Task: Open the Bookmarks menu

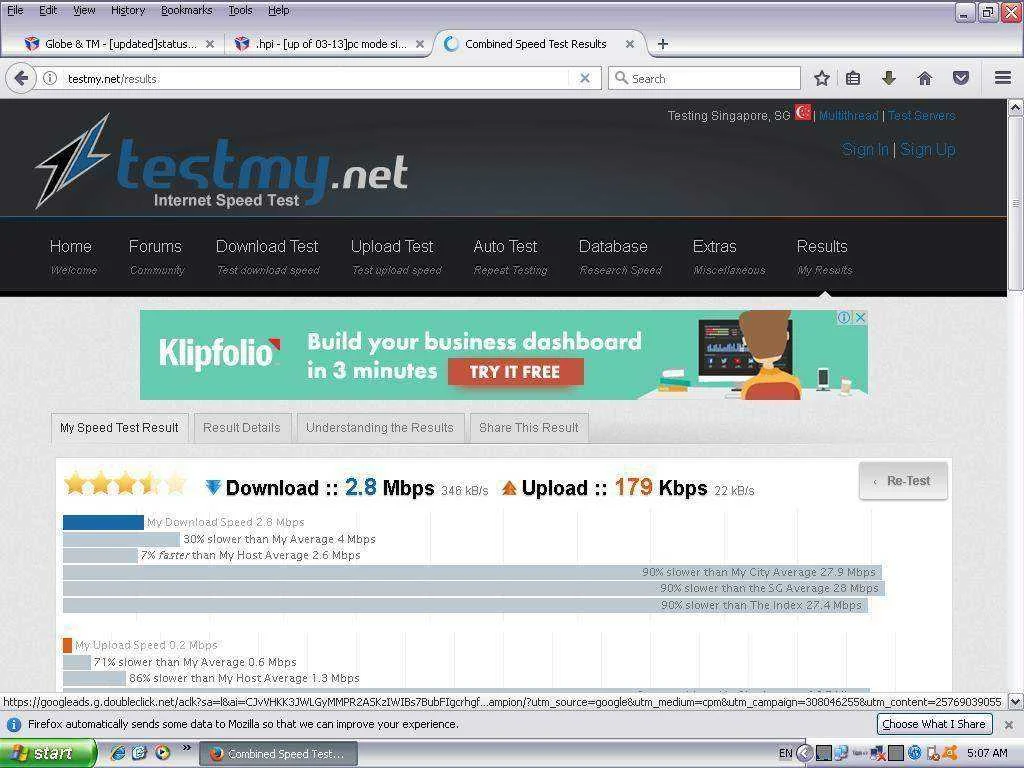Action: click(187, 10)
